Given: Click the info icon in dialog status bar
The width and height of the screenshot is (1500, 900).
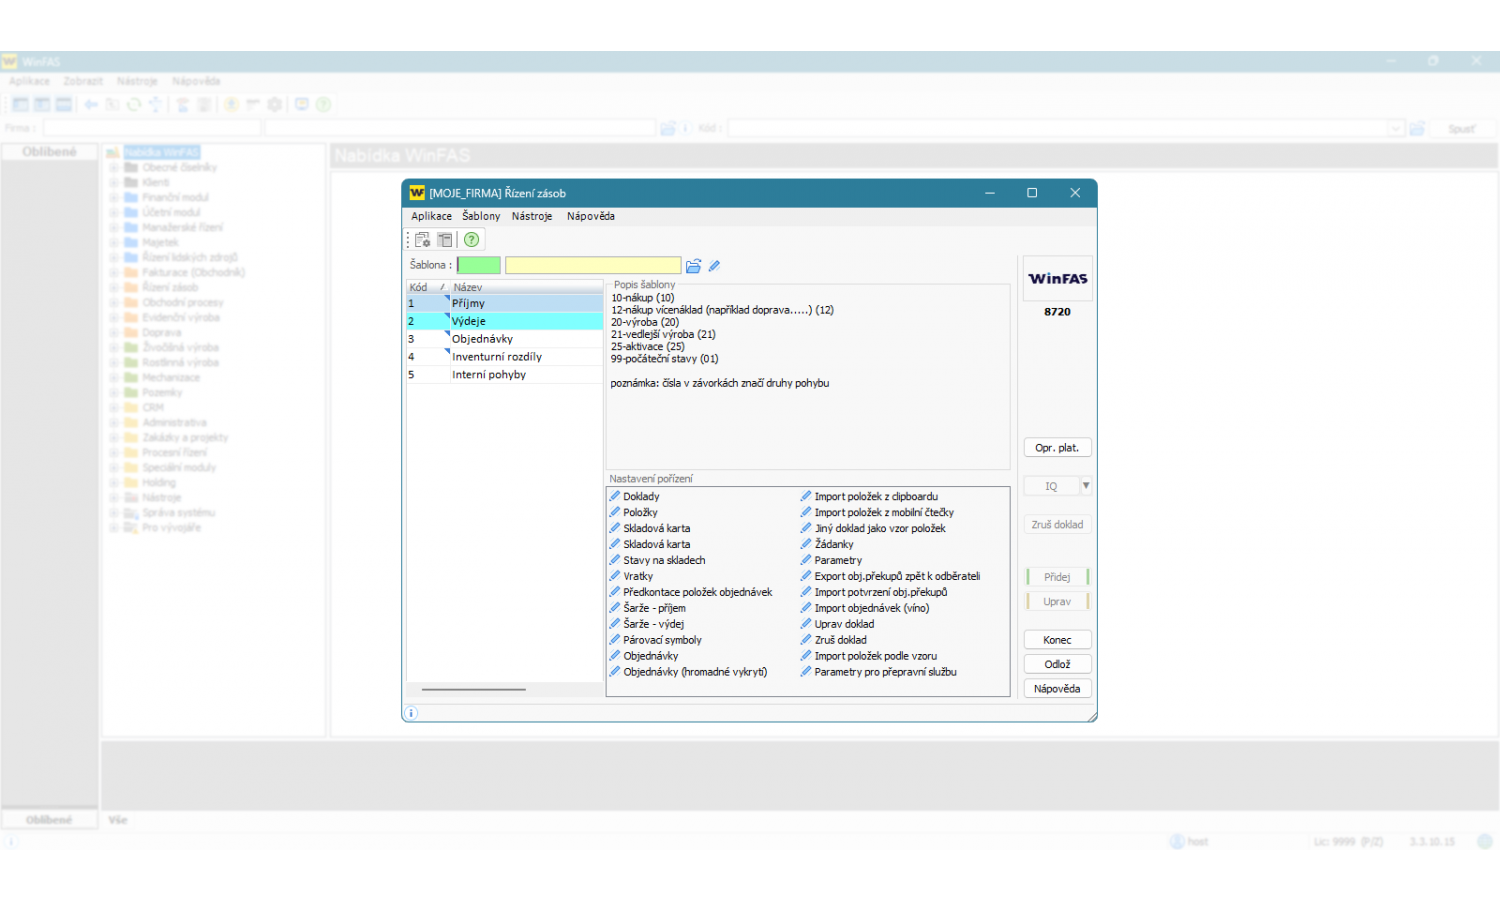Looking at the screenshot, I should (411, 713).
